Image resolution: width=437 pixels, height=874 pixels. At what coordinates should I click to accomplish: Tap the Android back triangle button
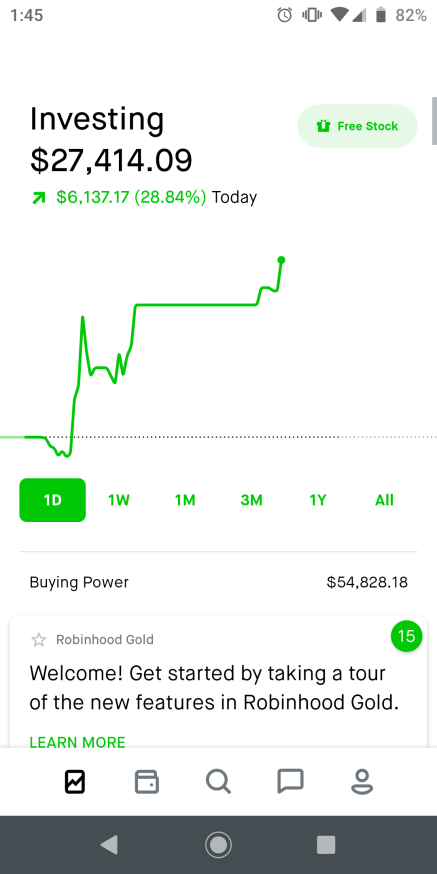click(109, 845)
